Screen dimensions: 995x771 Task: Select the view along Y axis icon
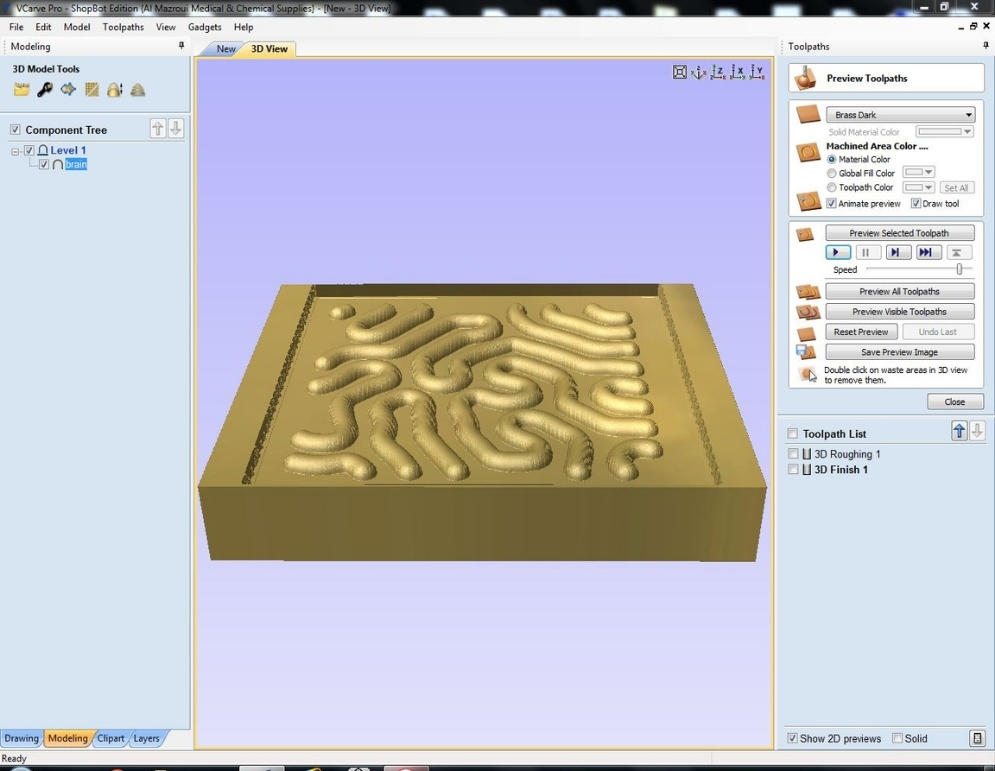coord(757,72)
